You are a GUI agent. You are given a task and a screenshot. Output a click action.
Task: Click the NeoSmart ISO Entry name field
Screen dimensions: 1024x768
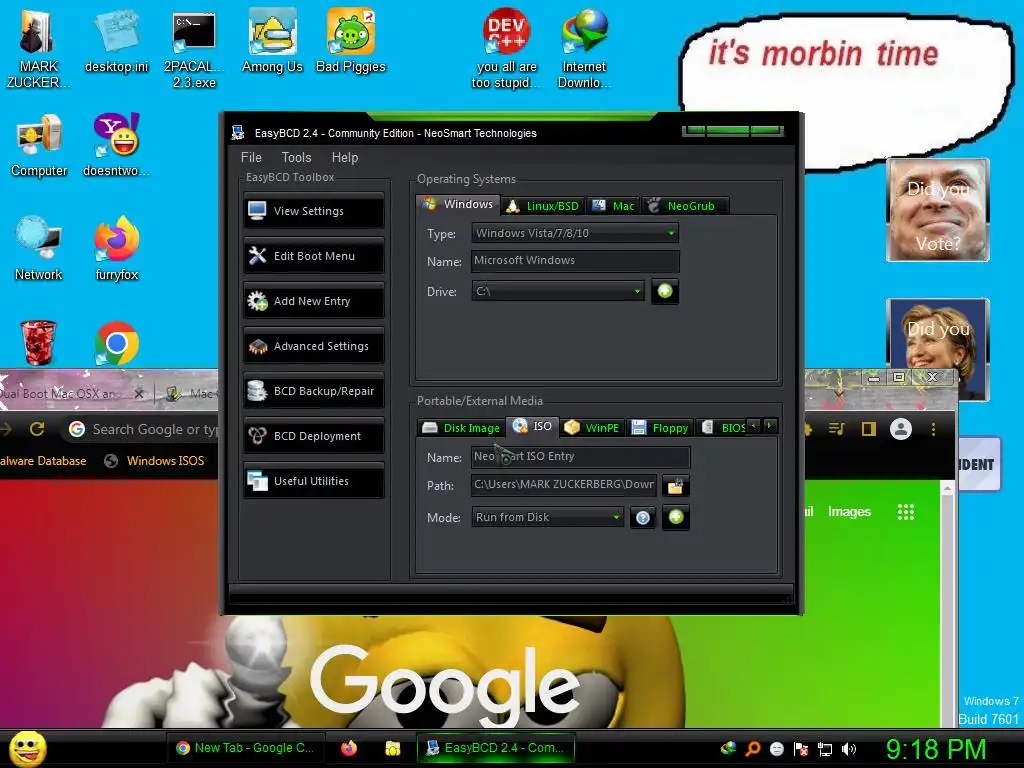click(580, 456)
